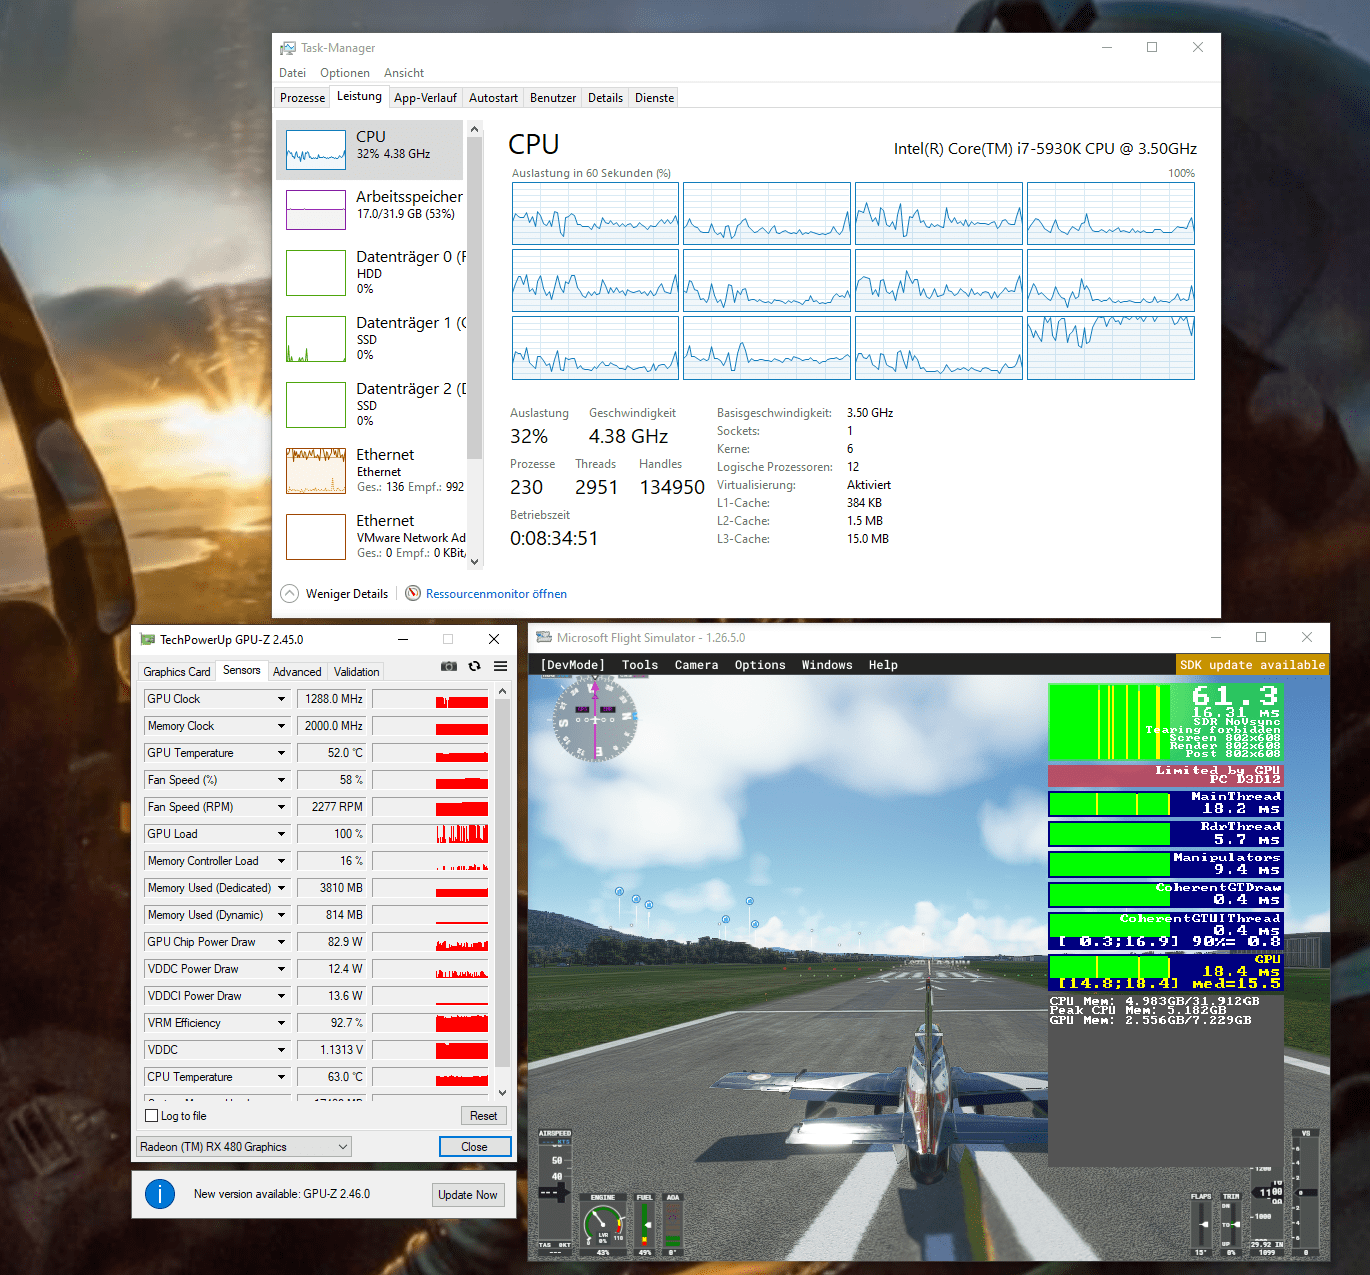1370x1275 pixels.
Task: Open Tools menu in Flight Simulator
Action: tap(640, 665)
